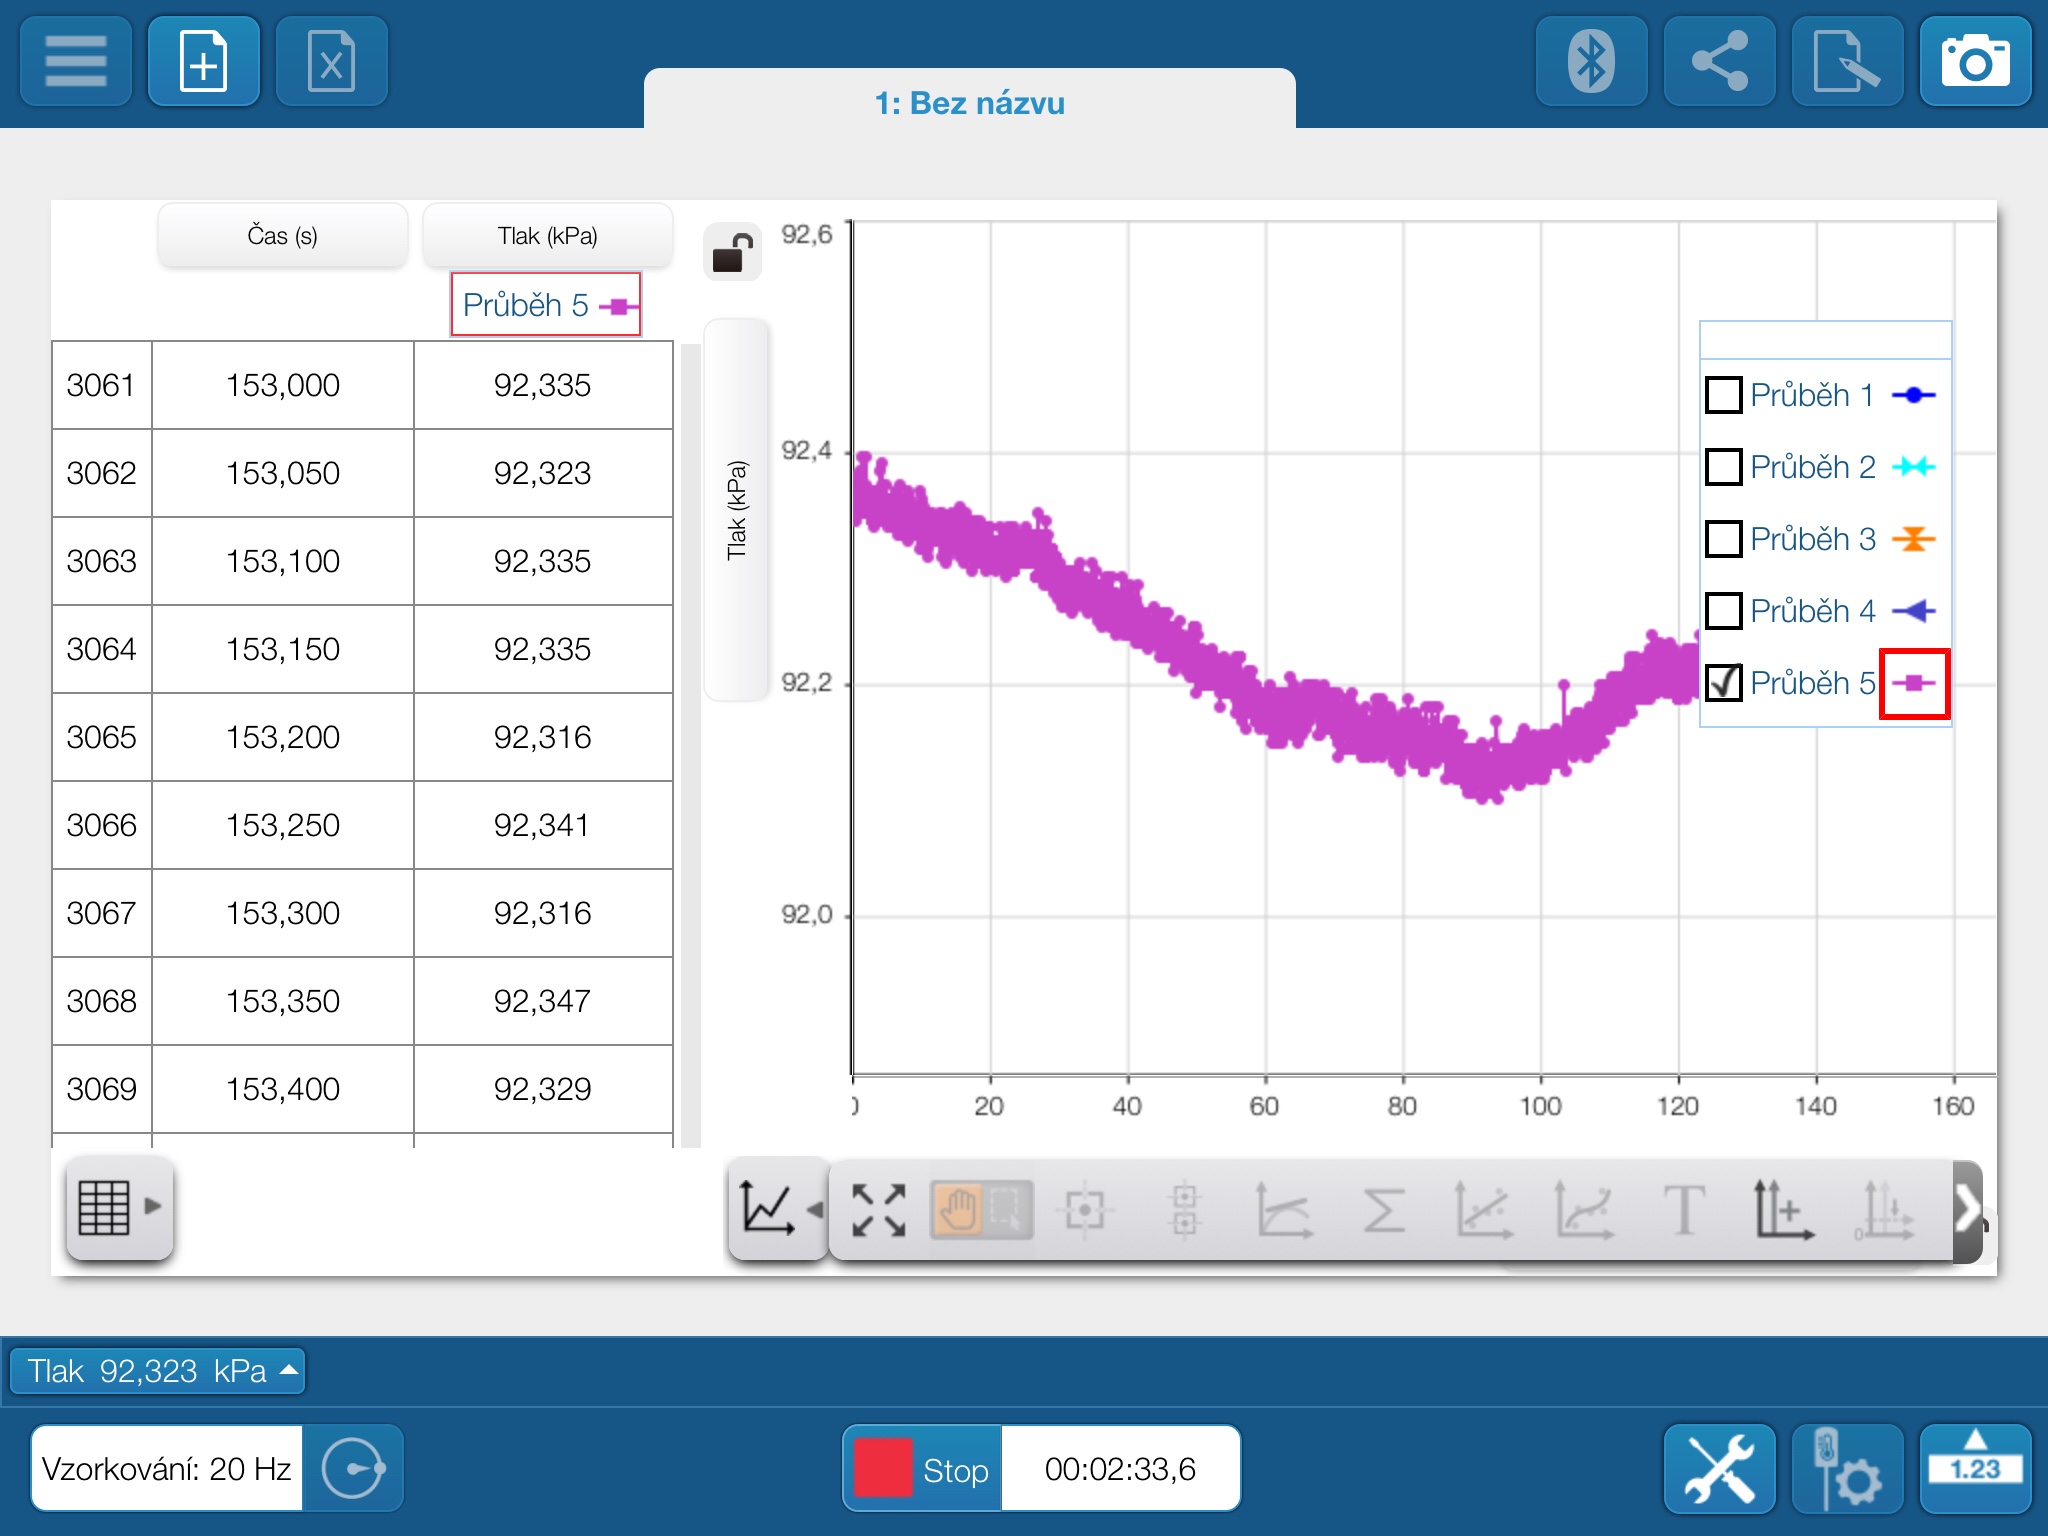Open the share icon in the header
Screen dimensions: 2048x1536
coord(1718,62)
